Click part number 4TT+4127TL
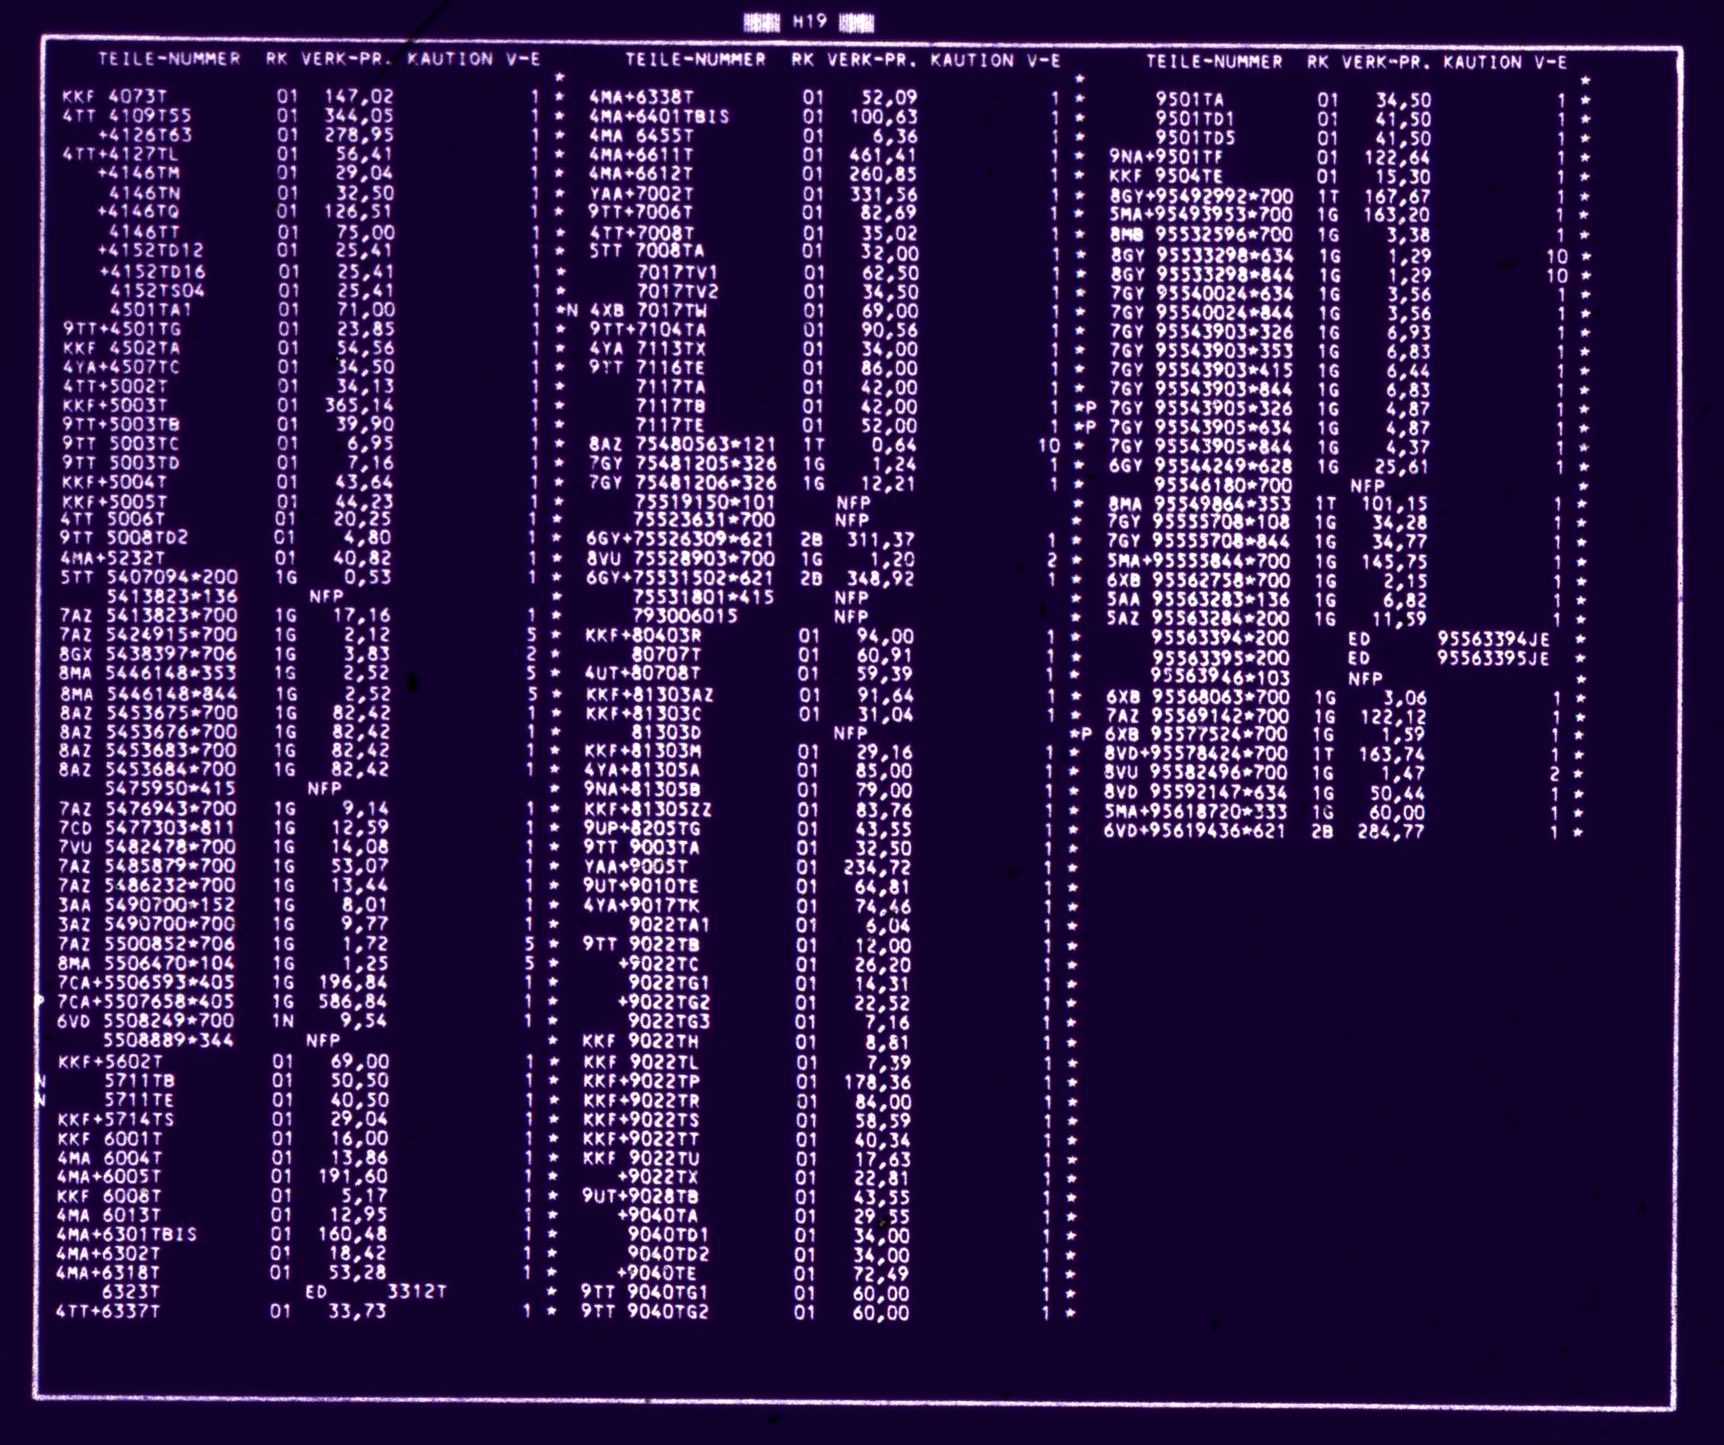The image size is (1724, 1445). click(x=121, y=154)
